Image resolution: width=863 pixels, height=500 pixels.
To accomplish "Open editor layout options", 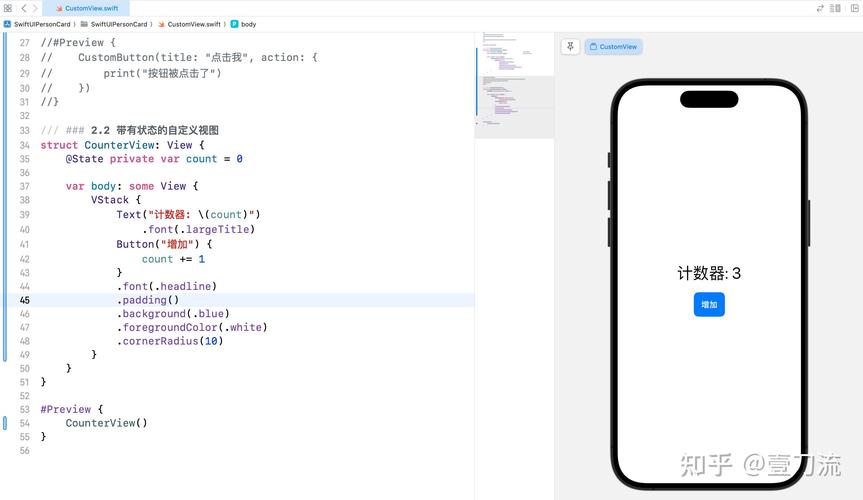I will click(x=835, y=8).
